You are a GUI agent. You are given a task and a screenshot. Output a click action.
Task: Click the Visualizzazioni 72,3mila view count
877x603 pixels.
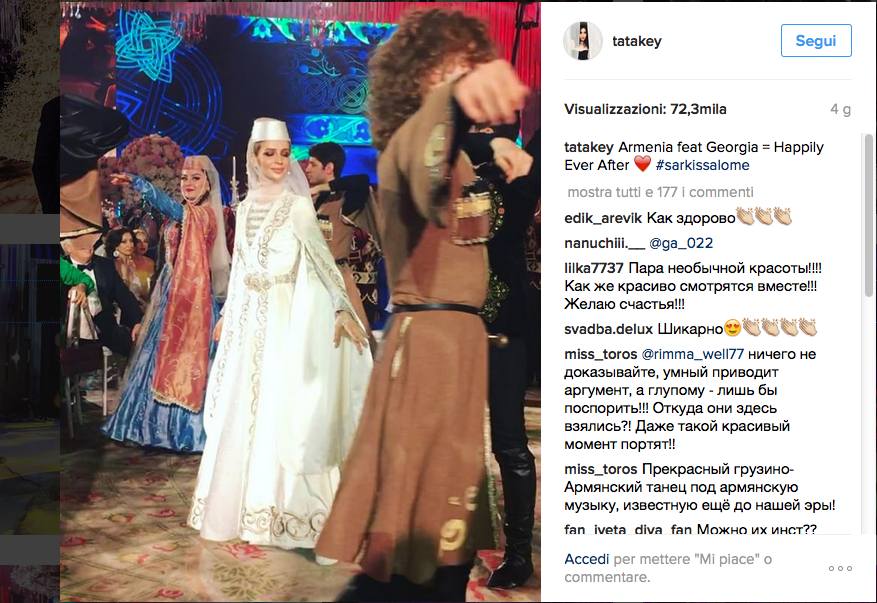[645, 109]
